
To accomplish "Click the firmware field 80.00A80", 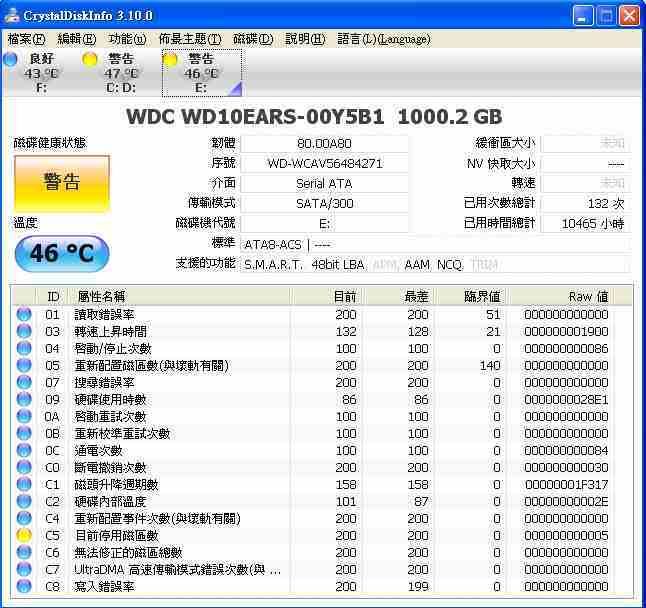I will (x=324, y=144).
